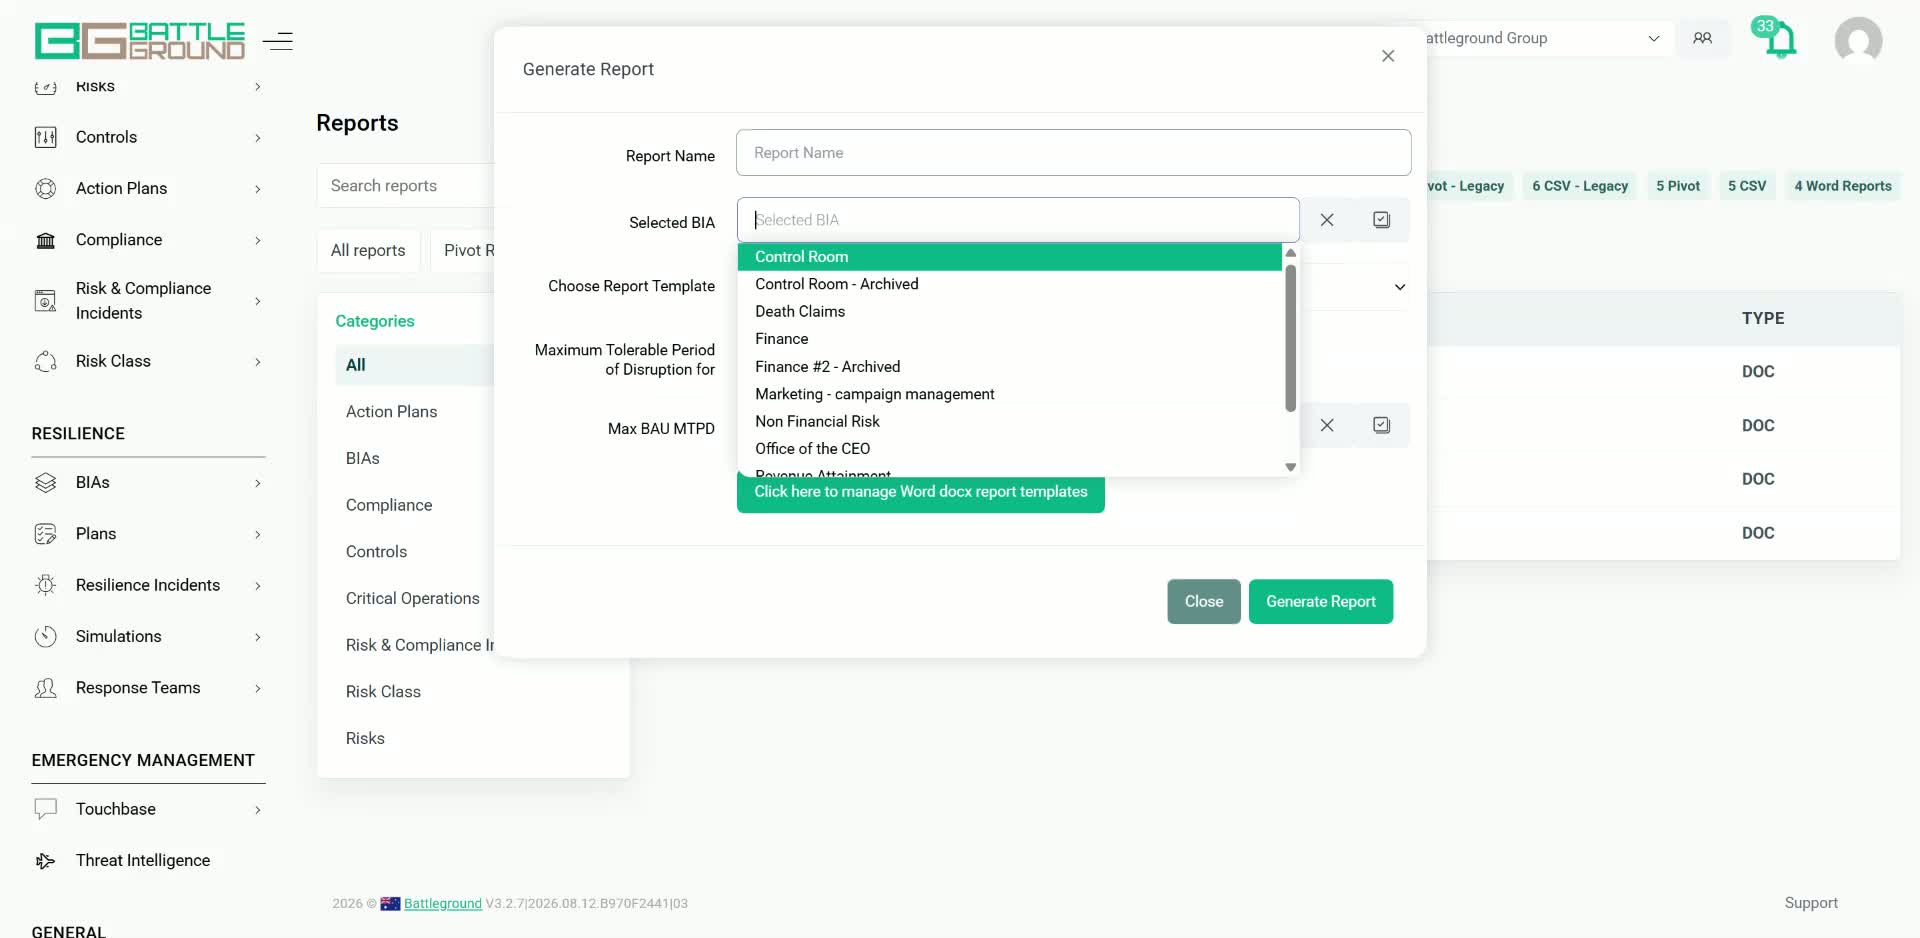Viewport: 1920px width, 938px height.
Task: Click the Compliance building icon
Action: click(45, 240)
